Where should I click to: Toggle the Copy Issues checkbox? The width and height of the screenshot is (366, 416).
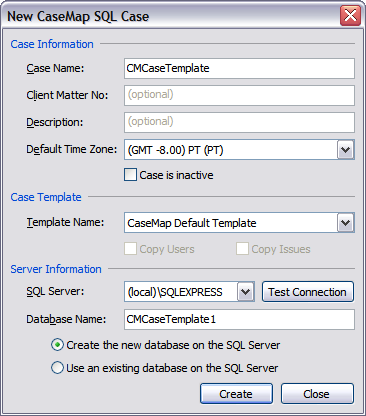[242, 249]
